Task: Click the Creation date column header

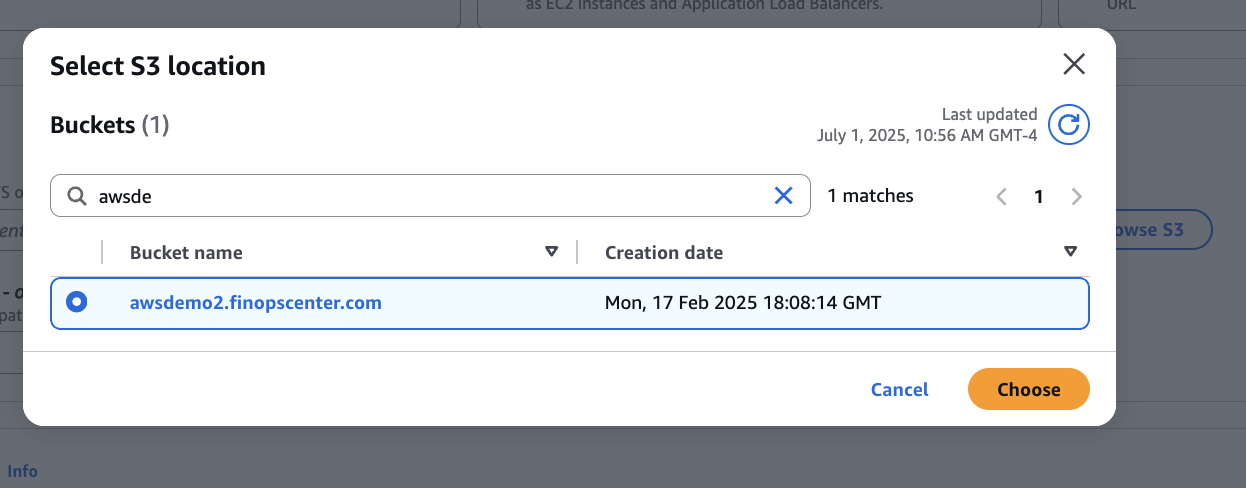Action: click(663, 253)
